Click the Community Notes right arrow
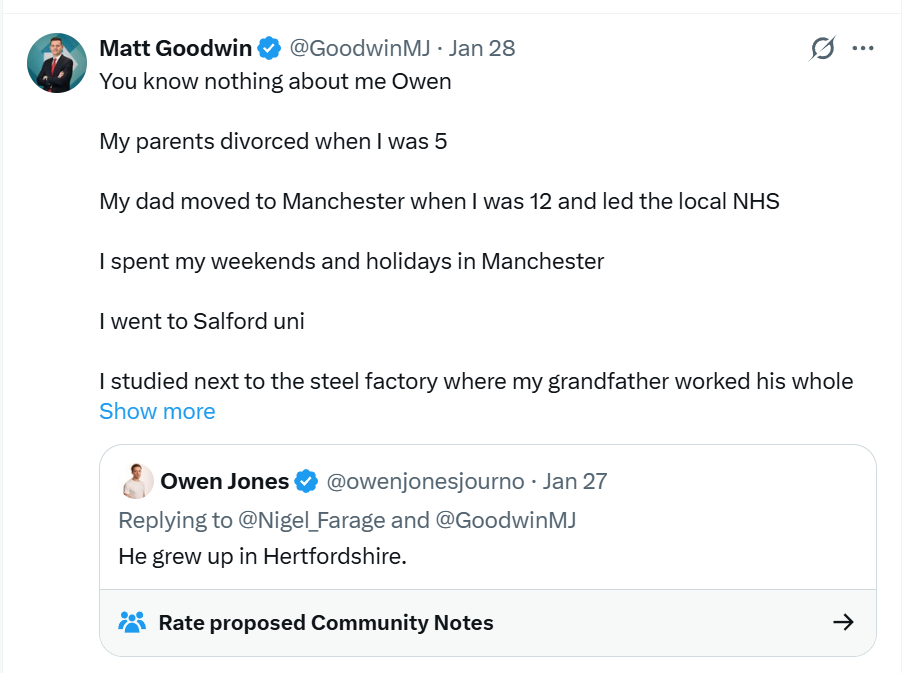 pos(843,622)
